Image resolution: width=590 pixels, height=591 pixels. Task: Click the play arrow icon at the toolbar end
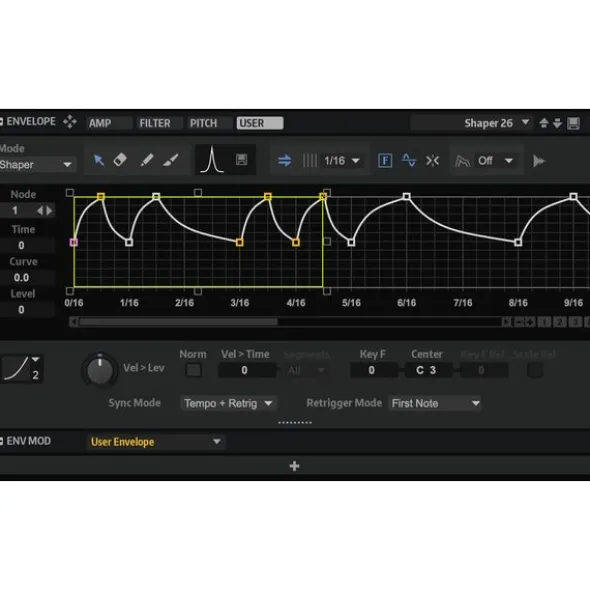(539, 161)
